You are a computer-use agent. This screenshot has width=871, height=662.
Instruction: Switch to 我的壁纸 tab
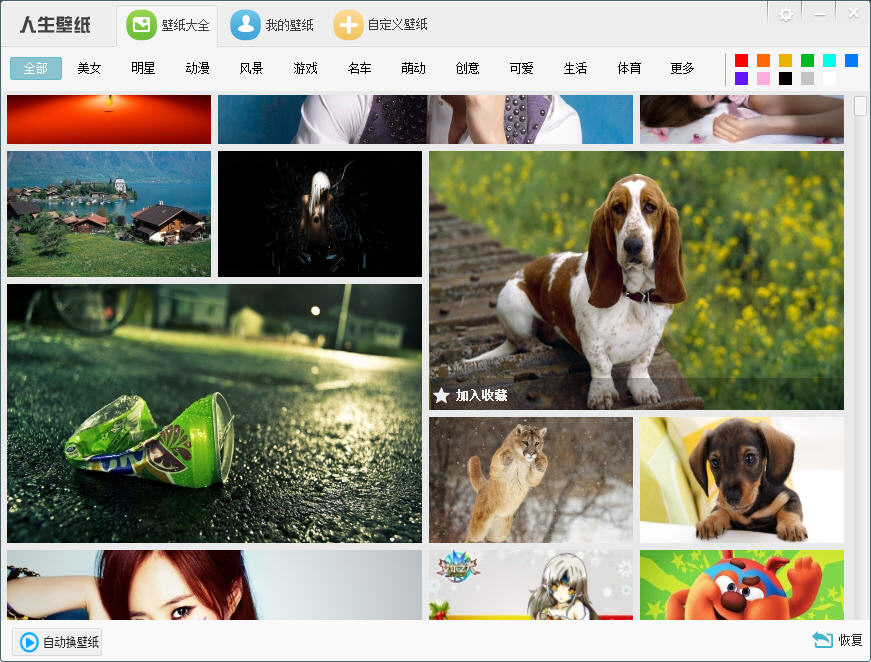point(272,25)
